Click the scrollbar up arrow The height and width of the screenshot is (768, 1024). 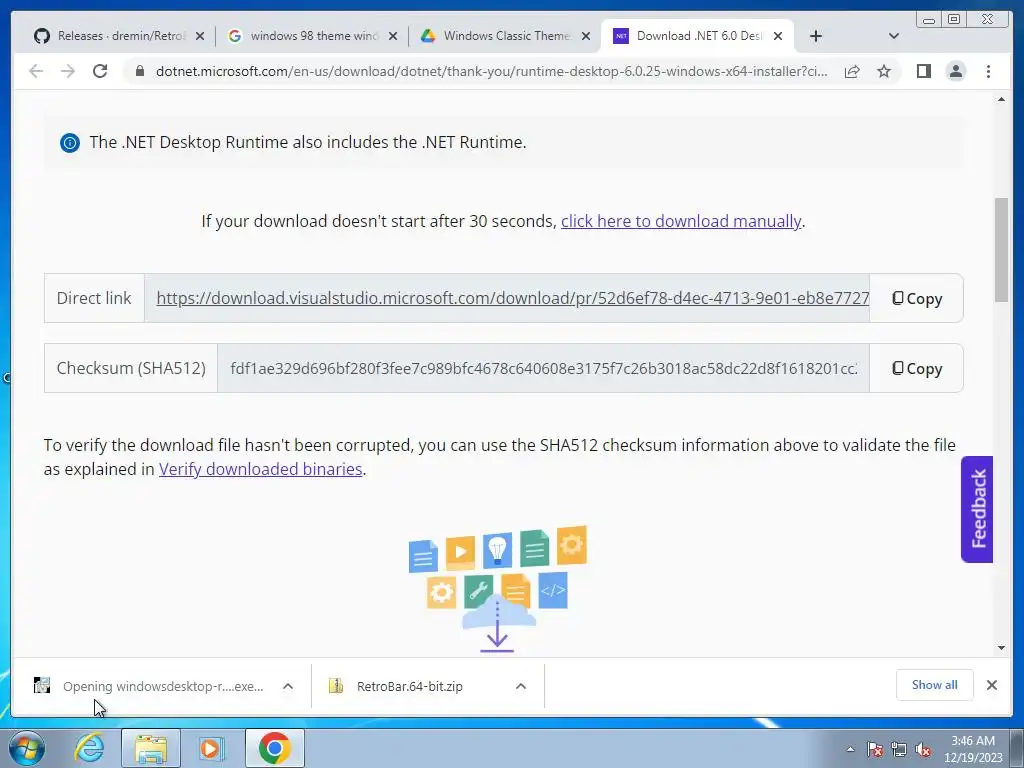tap(1001, 99)
